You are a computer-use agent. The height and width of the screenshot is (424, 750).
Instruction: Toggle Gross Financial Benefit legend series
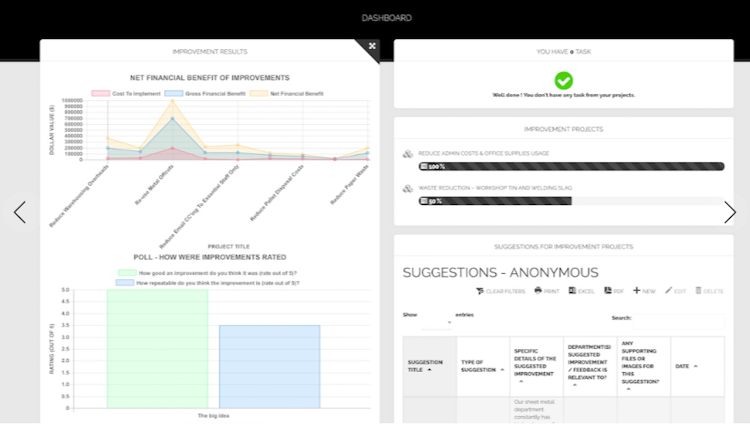205,94
